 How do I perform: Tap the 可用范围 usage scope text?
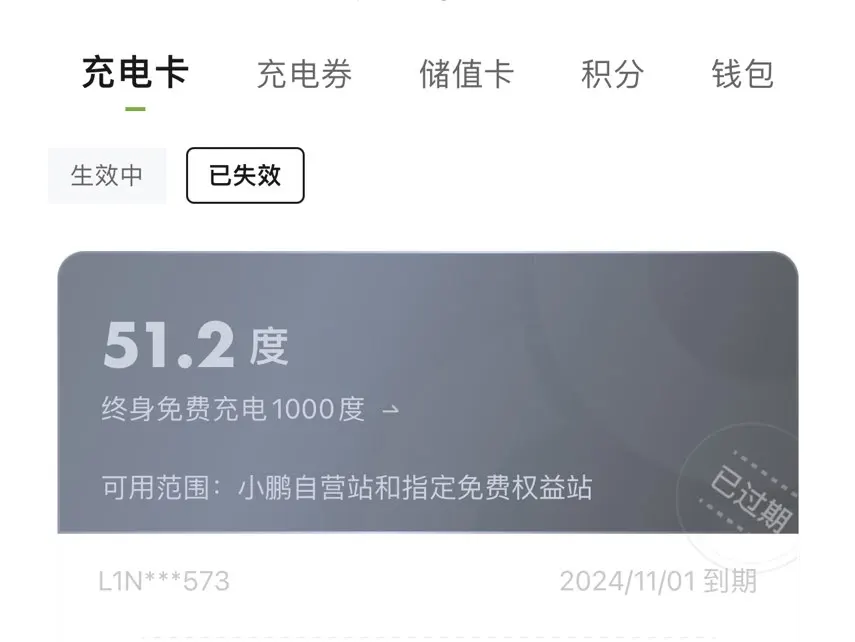tap(347, 487)
